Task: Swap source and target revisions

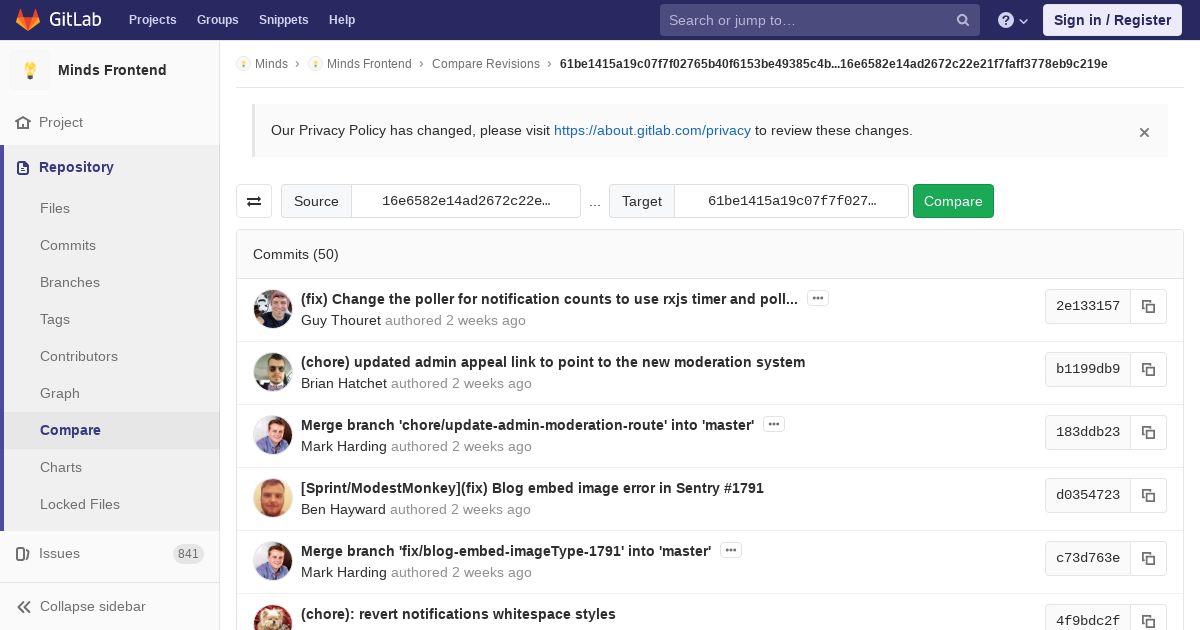Action: [254, 201]
